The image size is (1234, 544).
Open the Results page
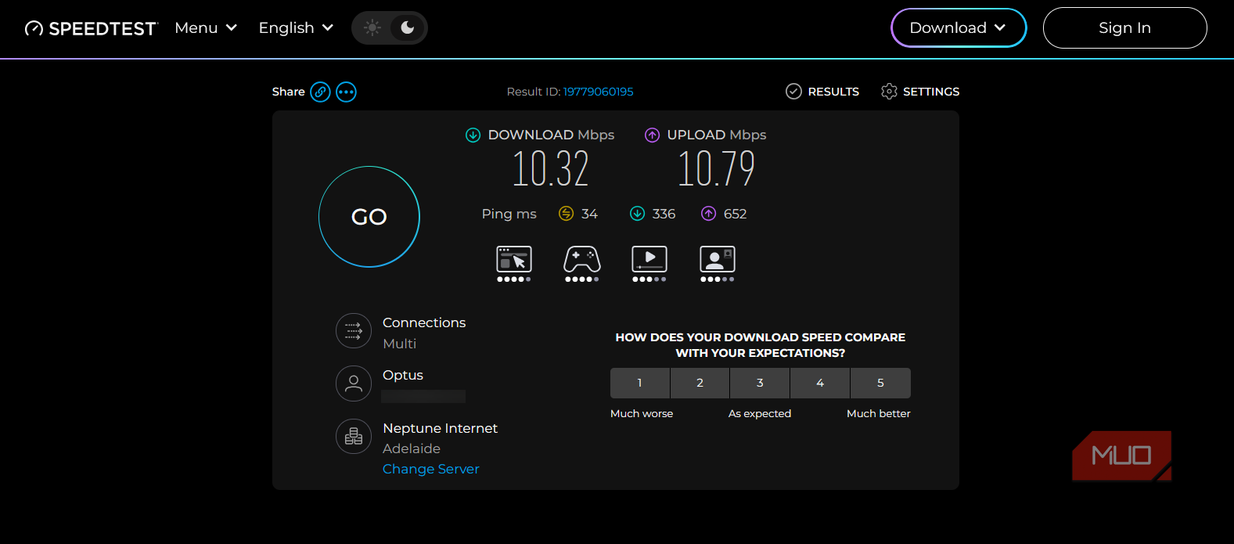tap(822, 92)
